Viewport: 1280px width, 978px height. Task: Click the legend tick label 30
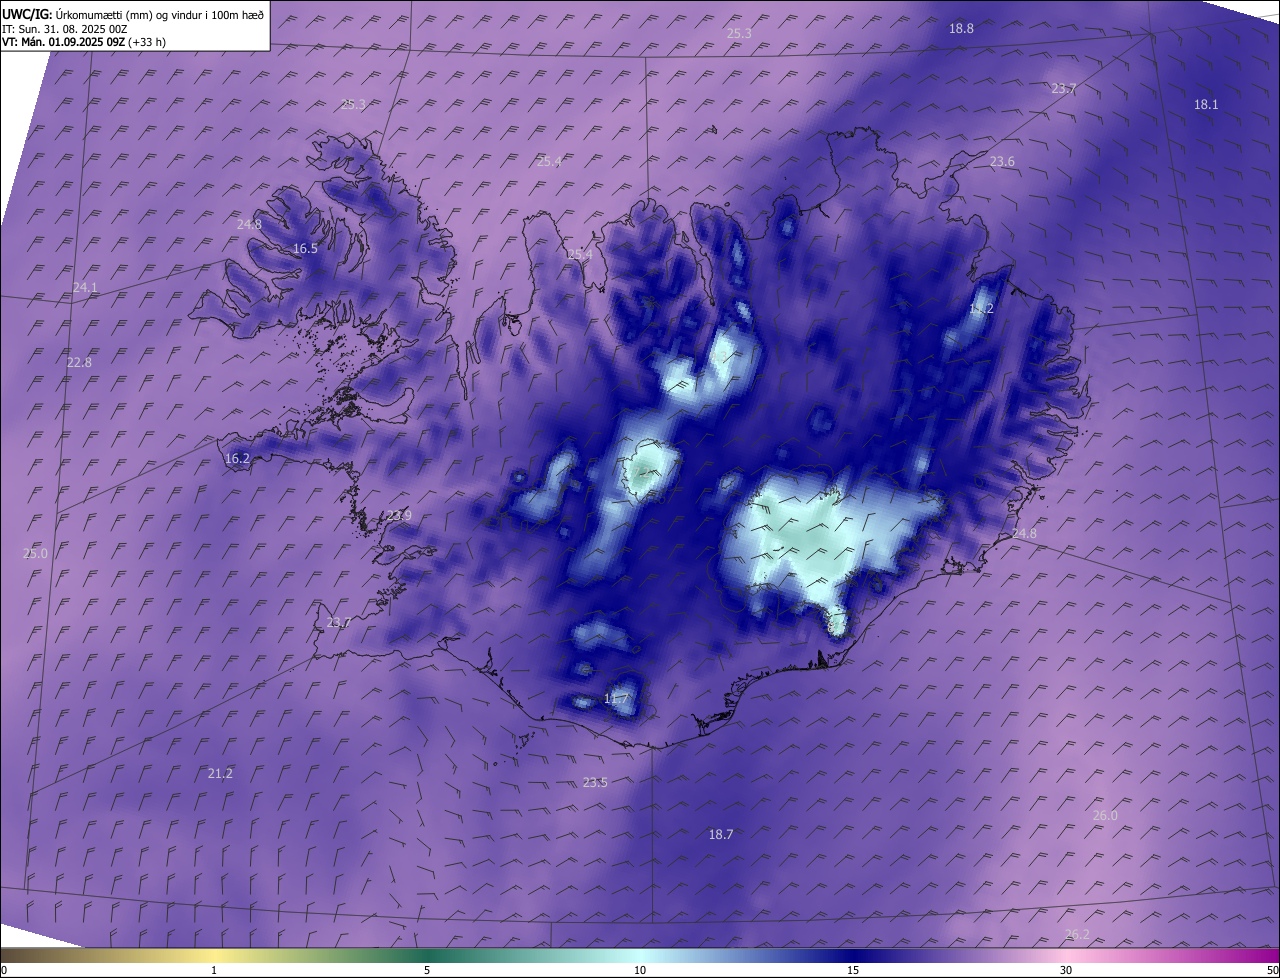pyautogui.click(x=1066, y=970)
